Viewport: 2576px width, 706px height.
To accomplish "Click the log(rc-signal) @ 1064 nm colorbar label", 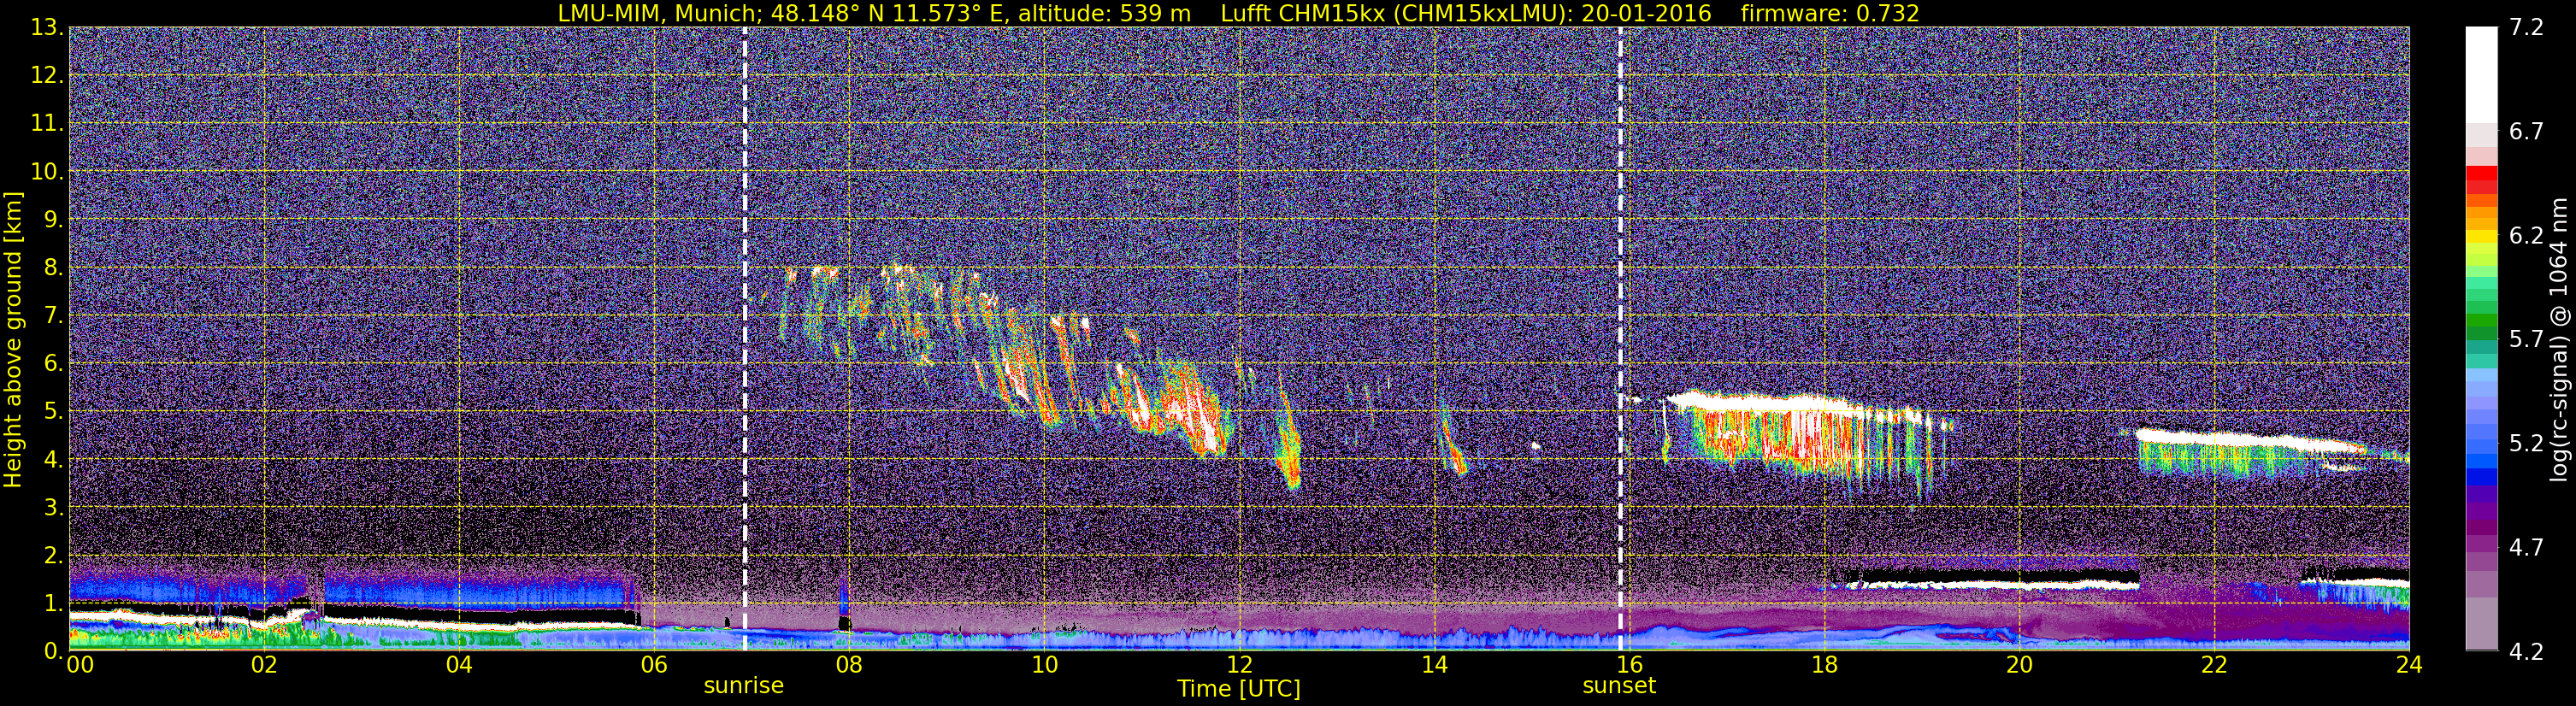I will [x=2558, y=340].
